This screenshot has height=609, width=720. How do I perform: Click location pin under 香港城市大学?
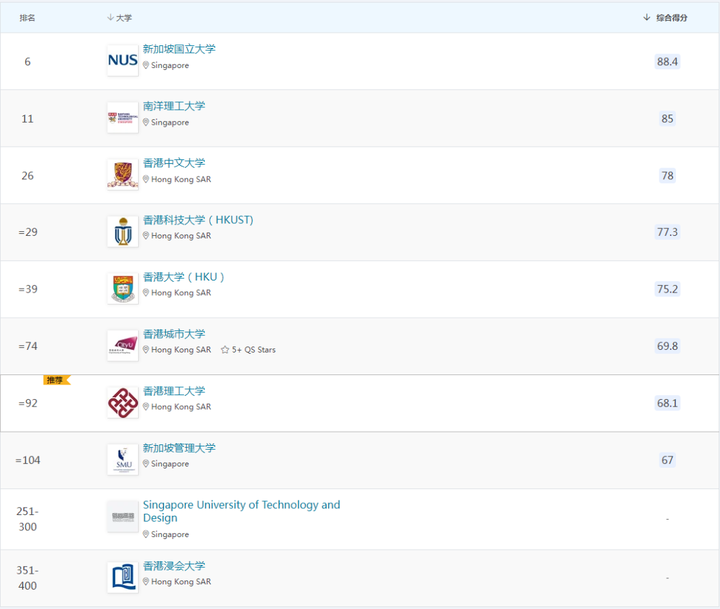[x=146, y=350]
